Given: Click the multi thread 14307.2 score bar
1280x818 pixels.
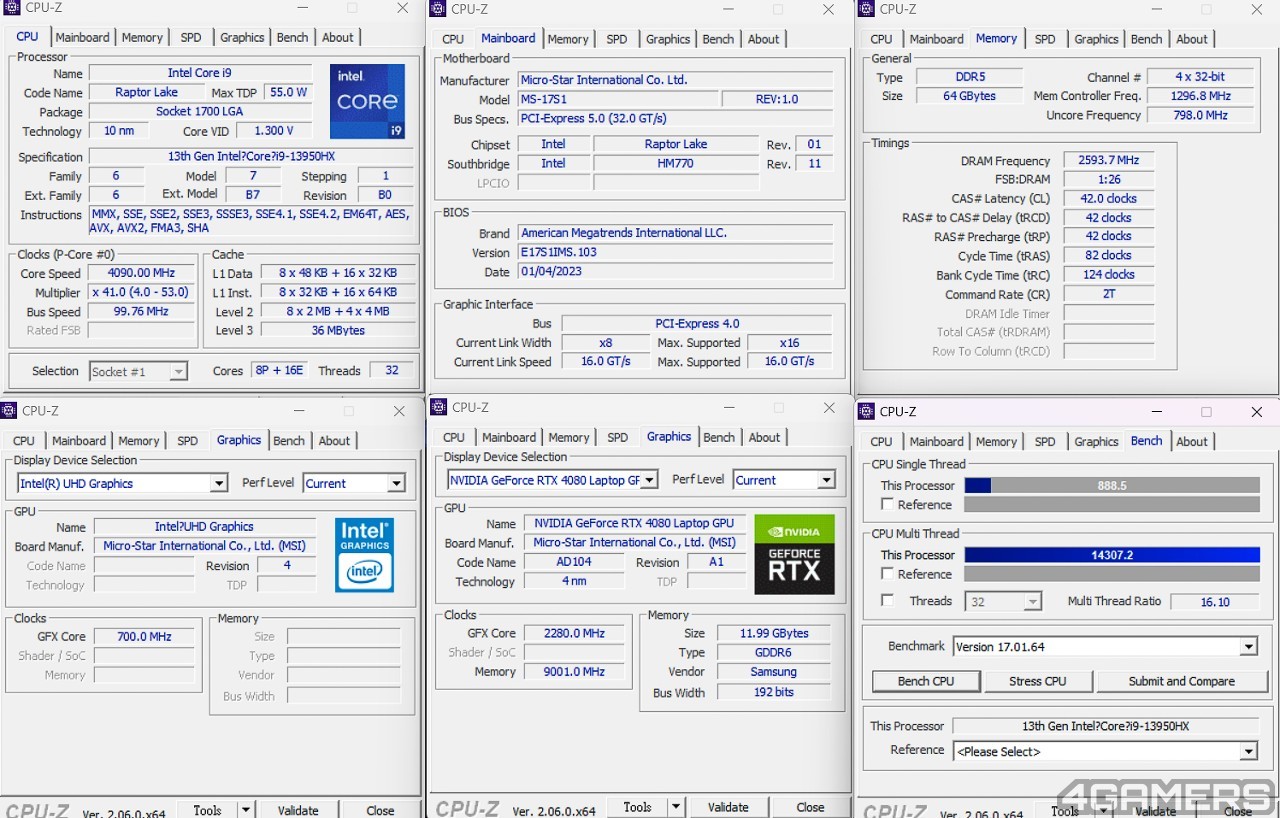Looking at the screenshot, I should coord(1112,555).
